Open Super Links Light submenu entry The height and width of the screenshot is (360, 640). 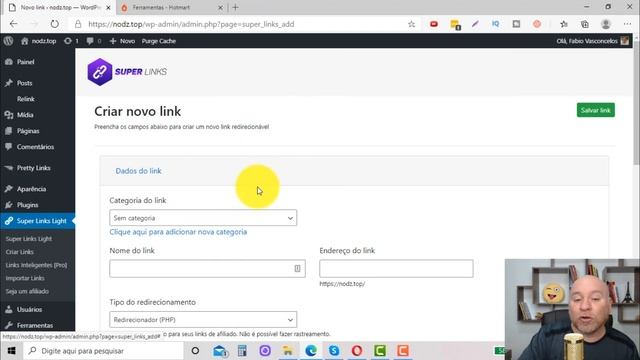[x=29, y=239]
